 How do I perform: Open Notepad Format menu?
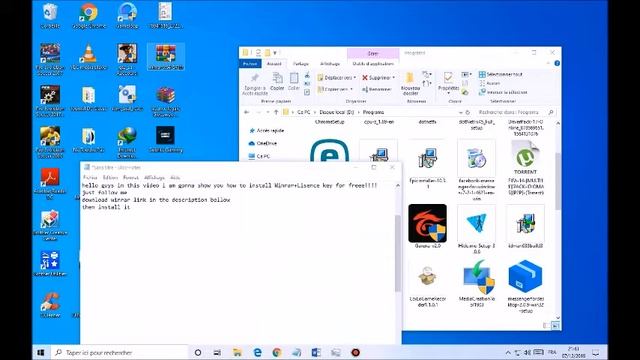[131, 178]
